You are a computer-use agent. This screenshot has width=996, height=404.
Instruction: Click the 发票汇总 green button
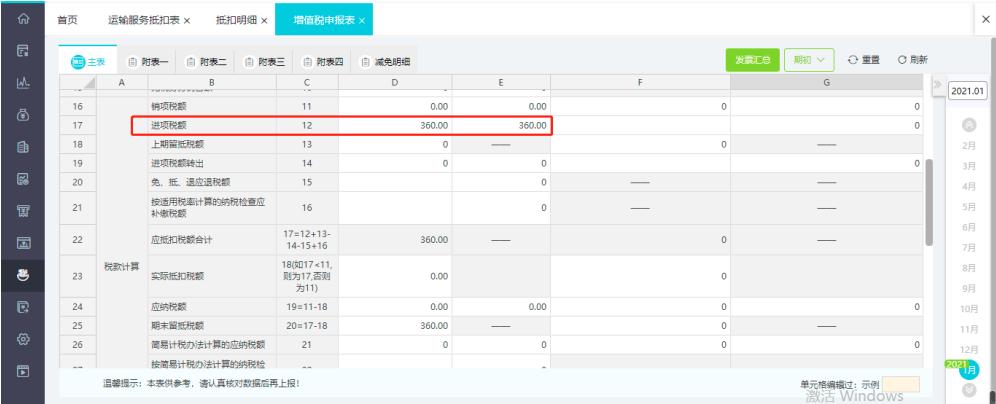751,60
